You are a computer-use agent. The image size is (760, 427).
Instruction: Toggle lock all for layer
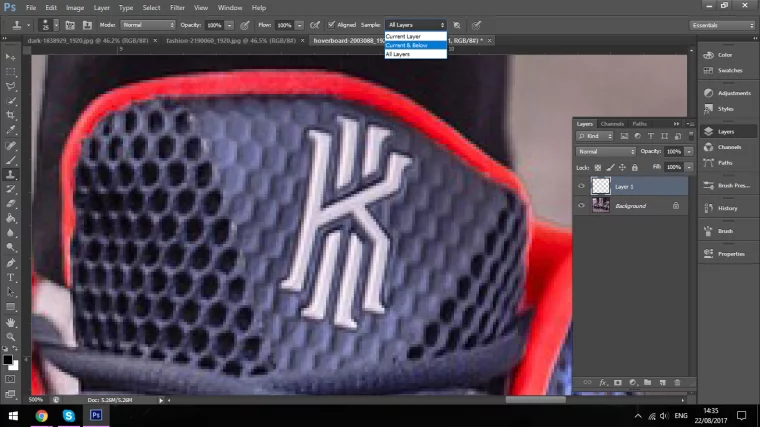(x=635, y=167)
